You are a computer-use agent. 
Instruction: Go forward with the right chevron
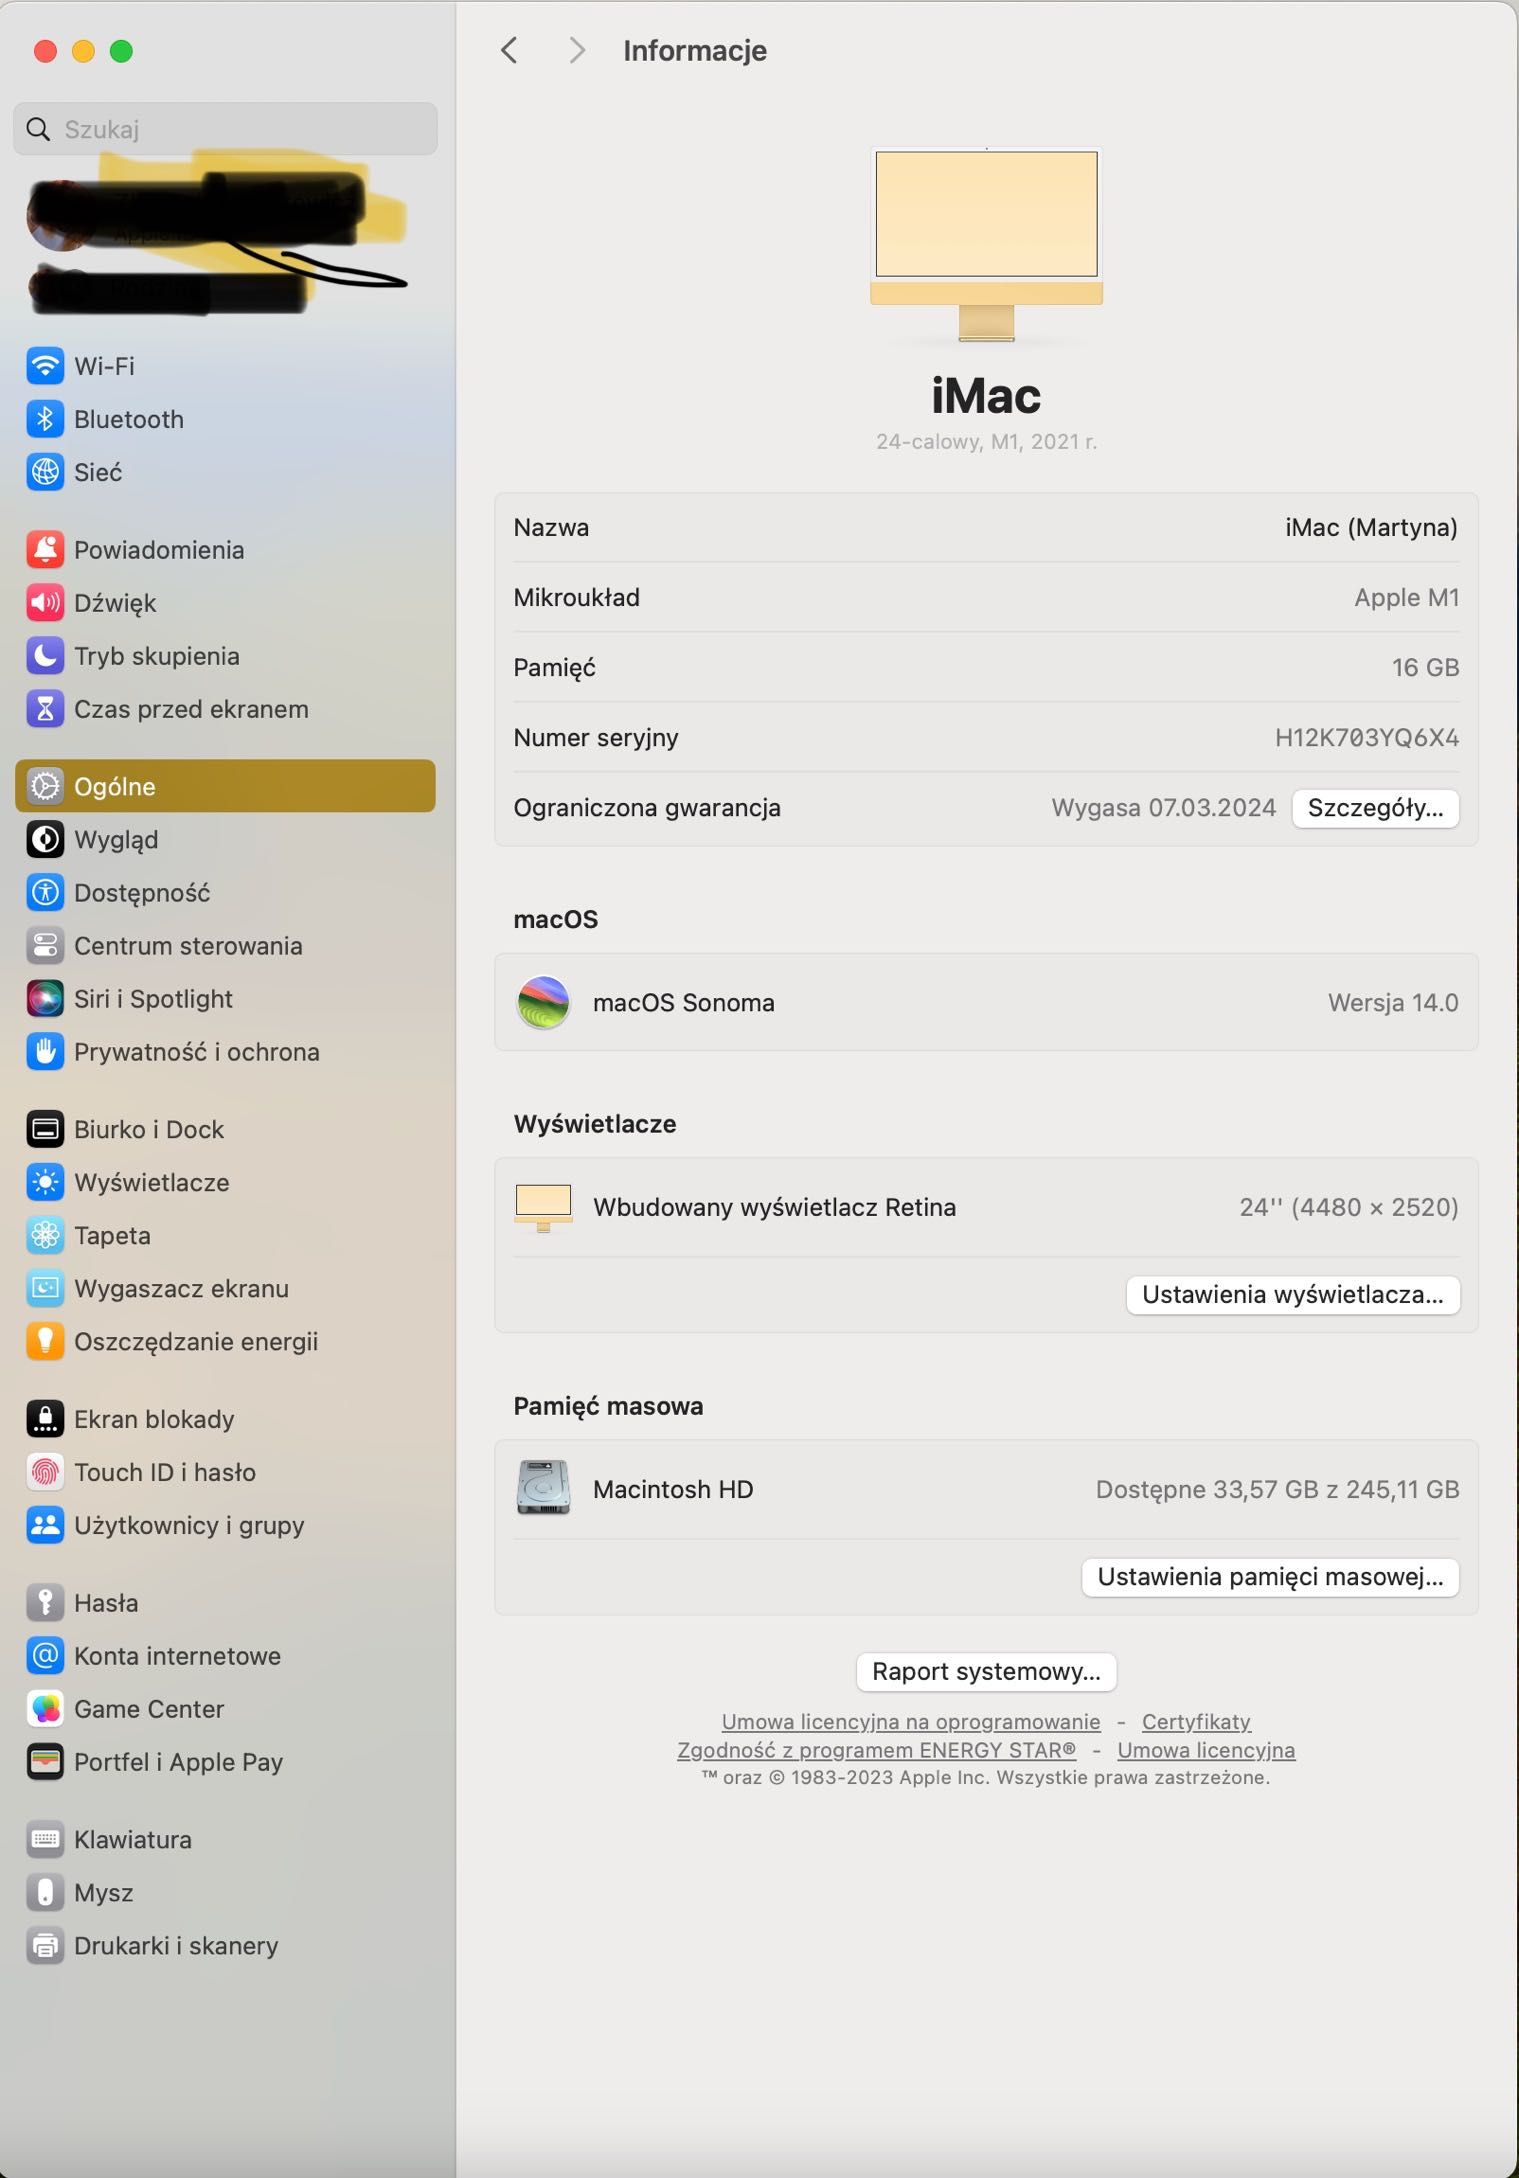coord(577,50)
